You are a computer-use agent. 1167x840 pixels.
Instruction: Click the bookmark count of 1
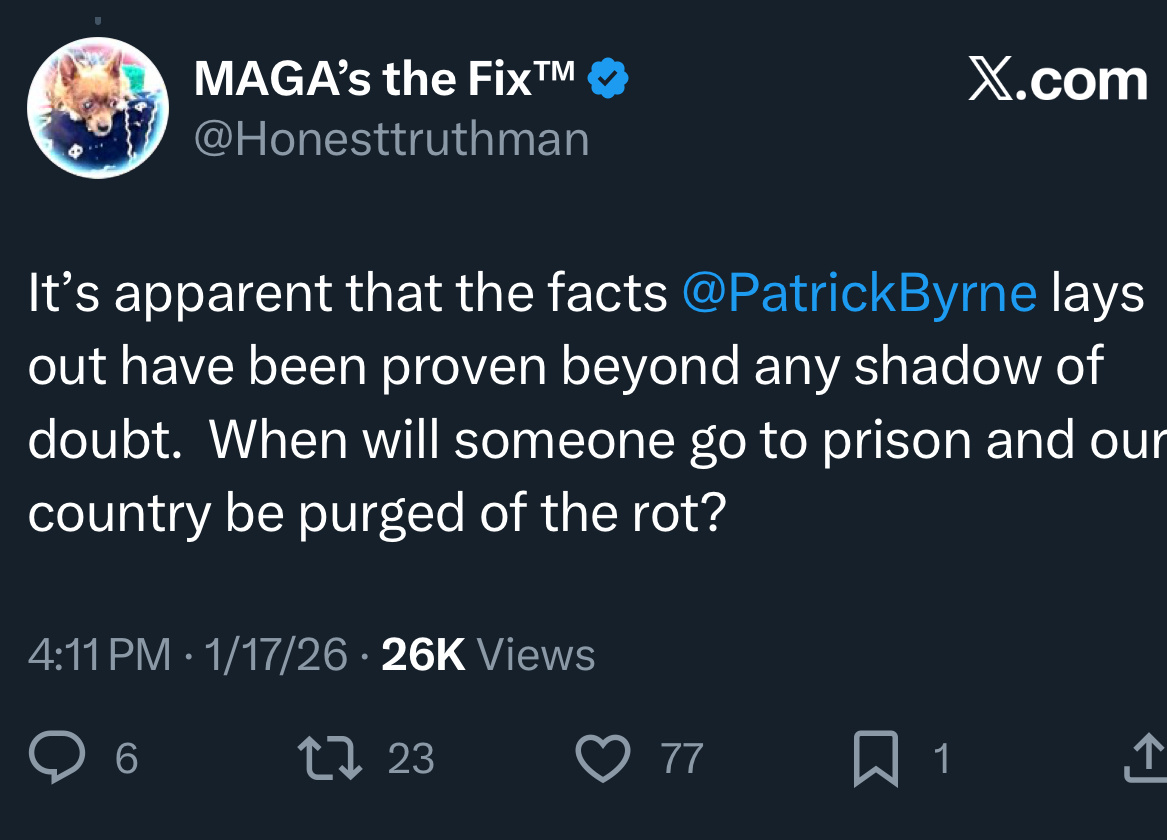pyautogui.click(x=940, y=760)
